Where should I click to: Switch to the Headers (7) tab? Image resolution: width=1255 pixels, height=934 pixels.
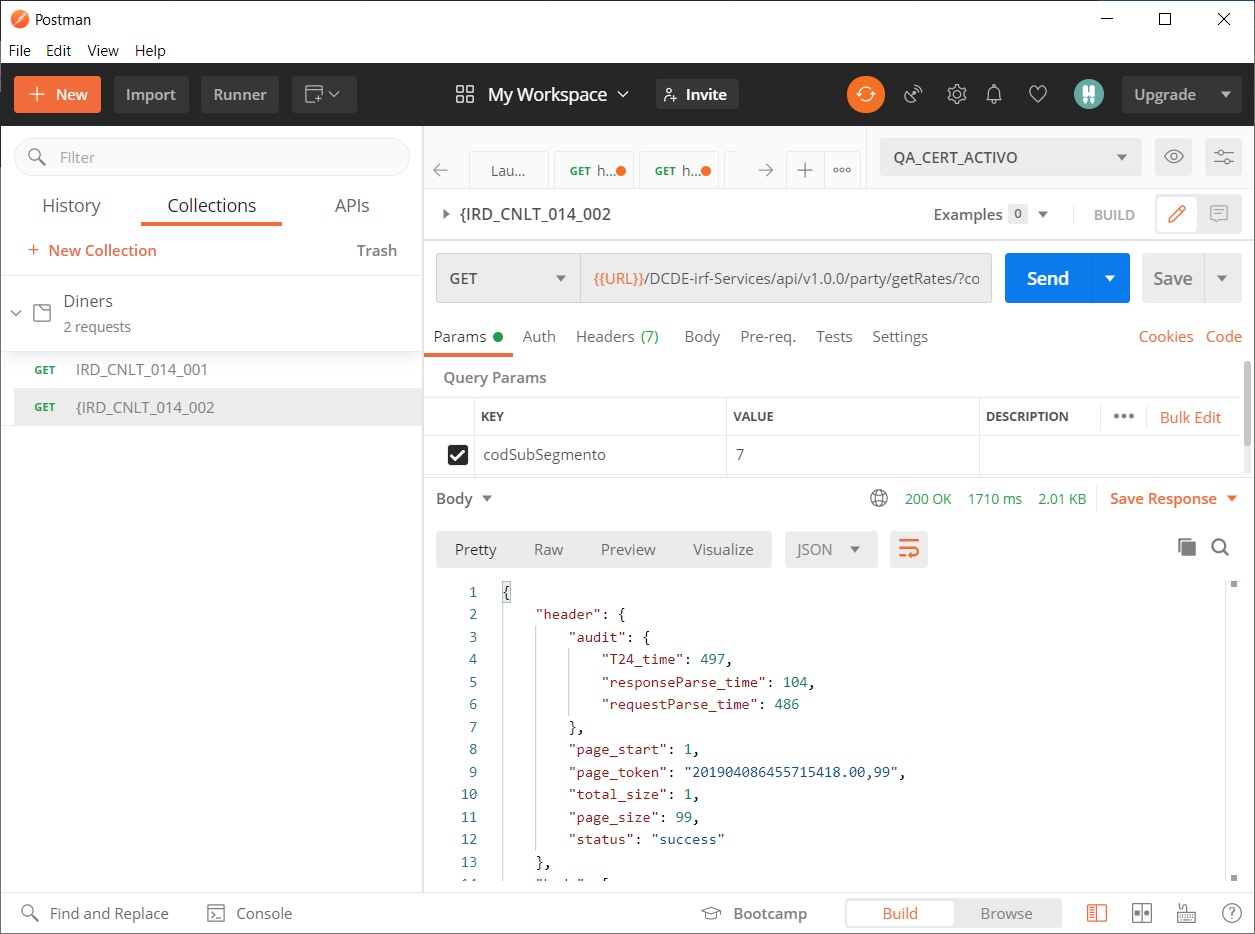(x=617, y=337)
